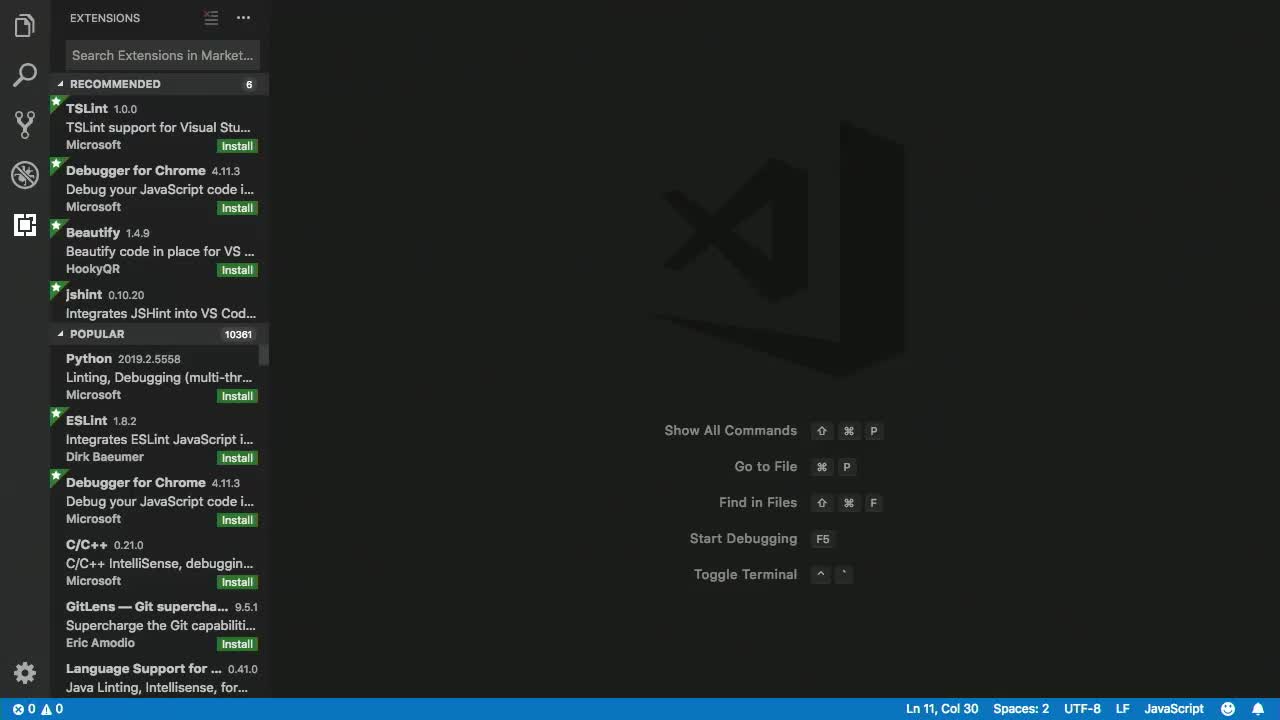
Task: Open the Explorer view
Action: (24, 25)
